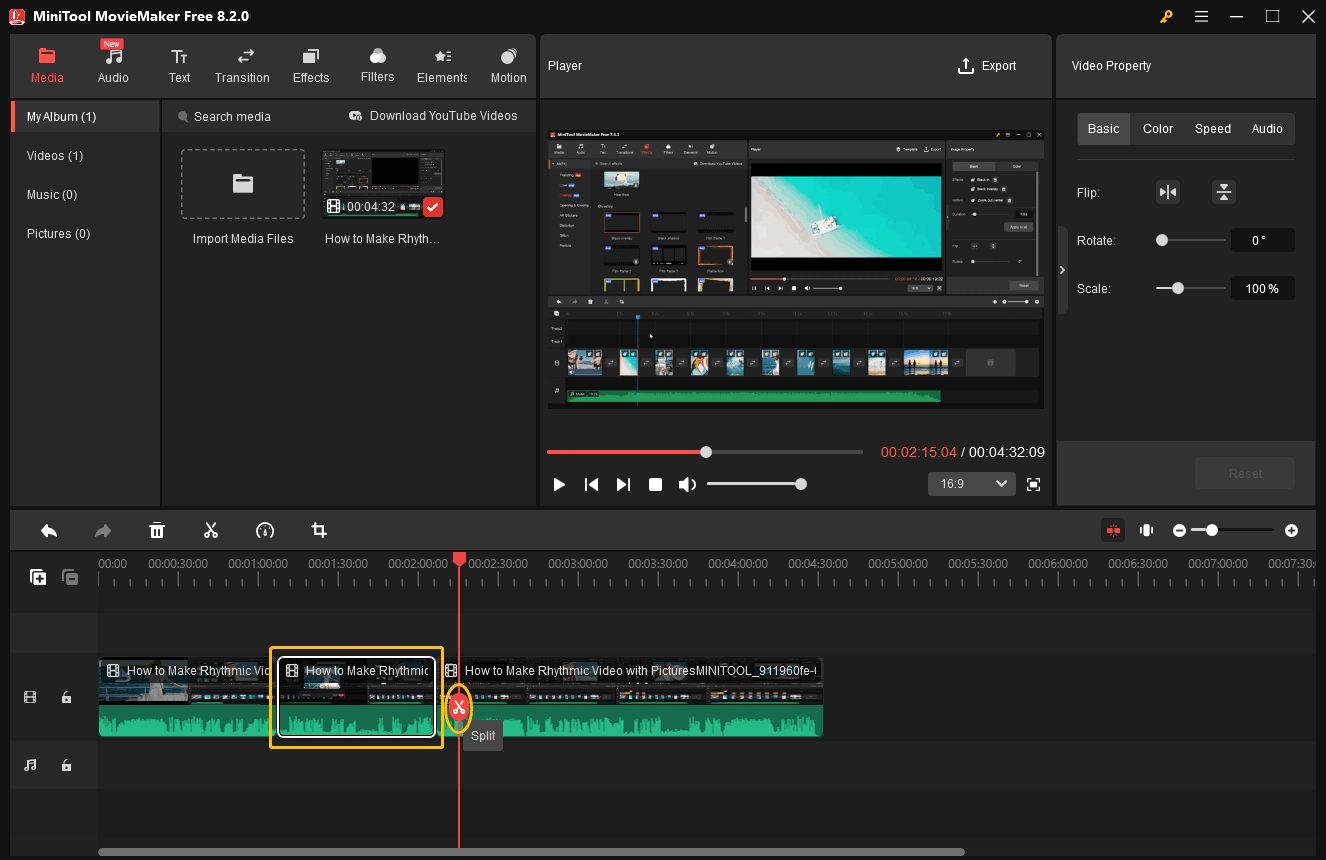Screen dimensions: 1326x860
Task: Add a new track
Action: [x=38, y=577]
